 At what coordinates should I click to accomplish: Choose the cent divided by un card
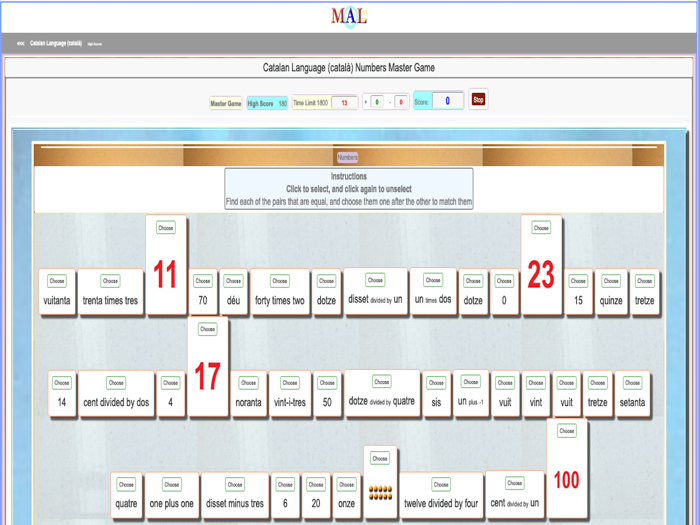[x=514, y=483]
